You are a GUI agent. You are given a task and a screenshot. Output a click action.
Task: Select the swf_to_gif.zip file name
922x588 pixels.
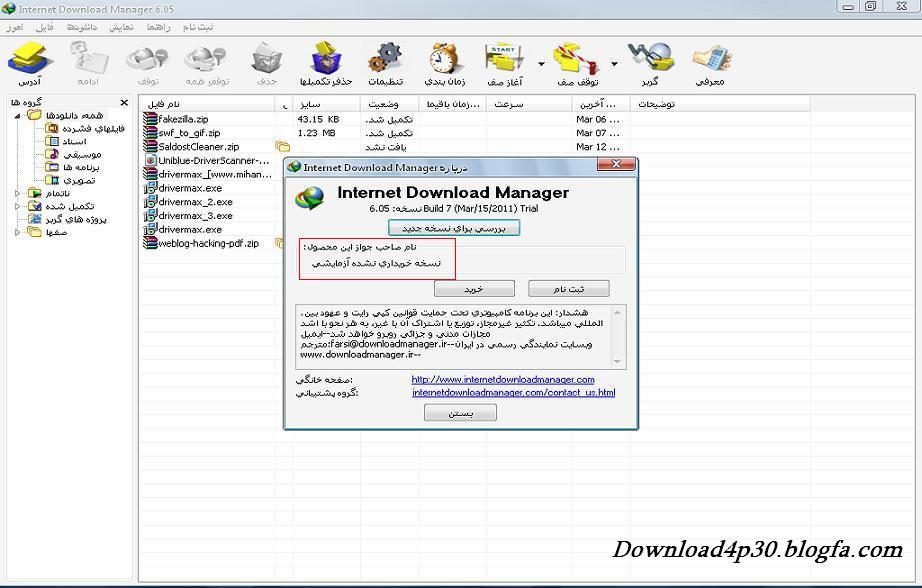pyautogui.click(x=189, y=133)
